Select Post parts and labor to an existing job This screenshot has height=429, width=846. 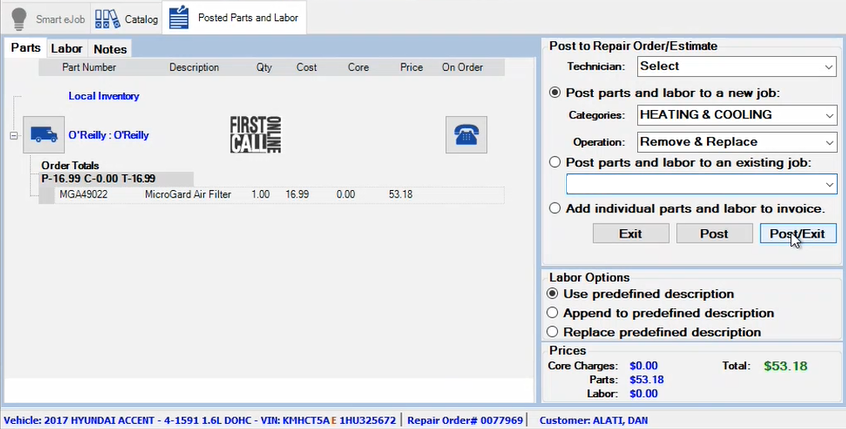555,162
